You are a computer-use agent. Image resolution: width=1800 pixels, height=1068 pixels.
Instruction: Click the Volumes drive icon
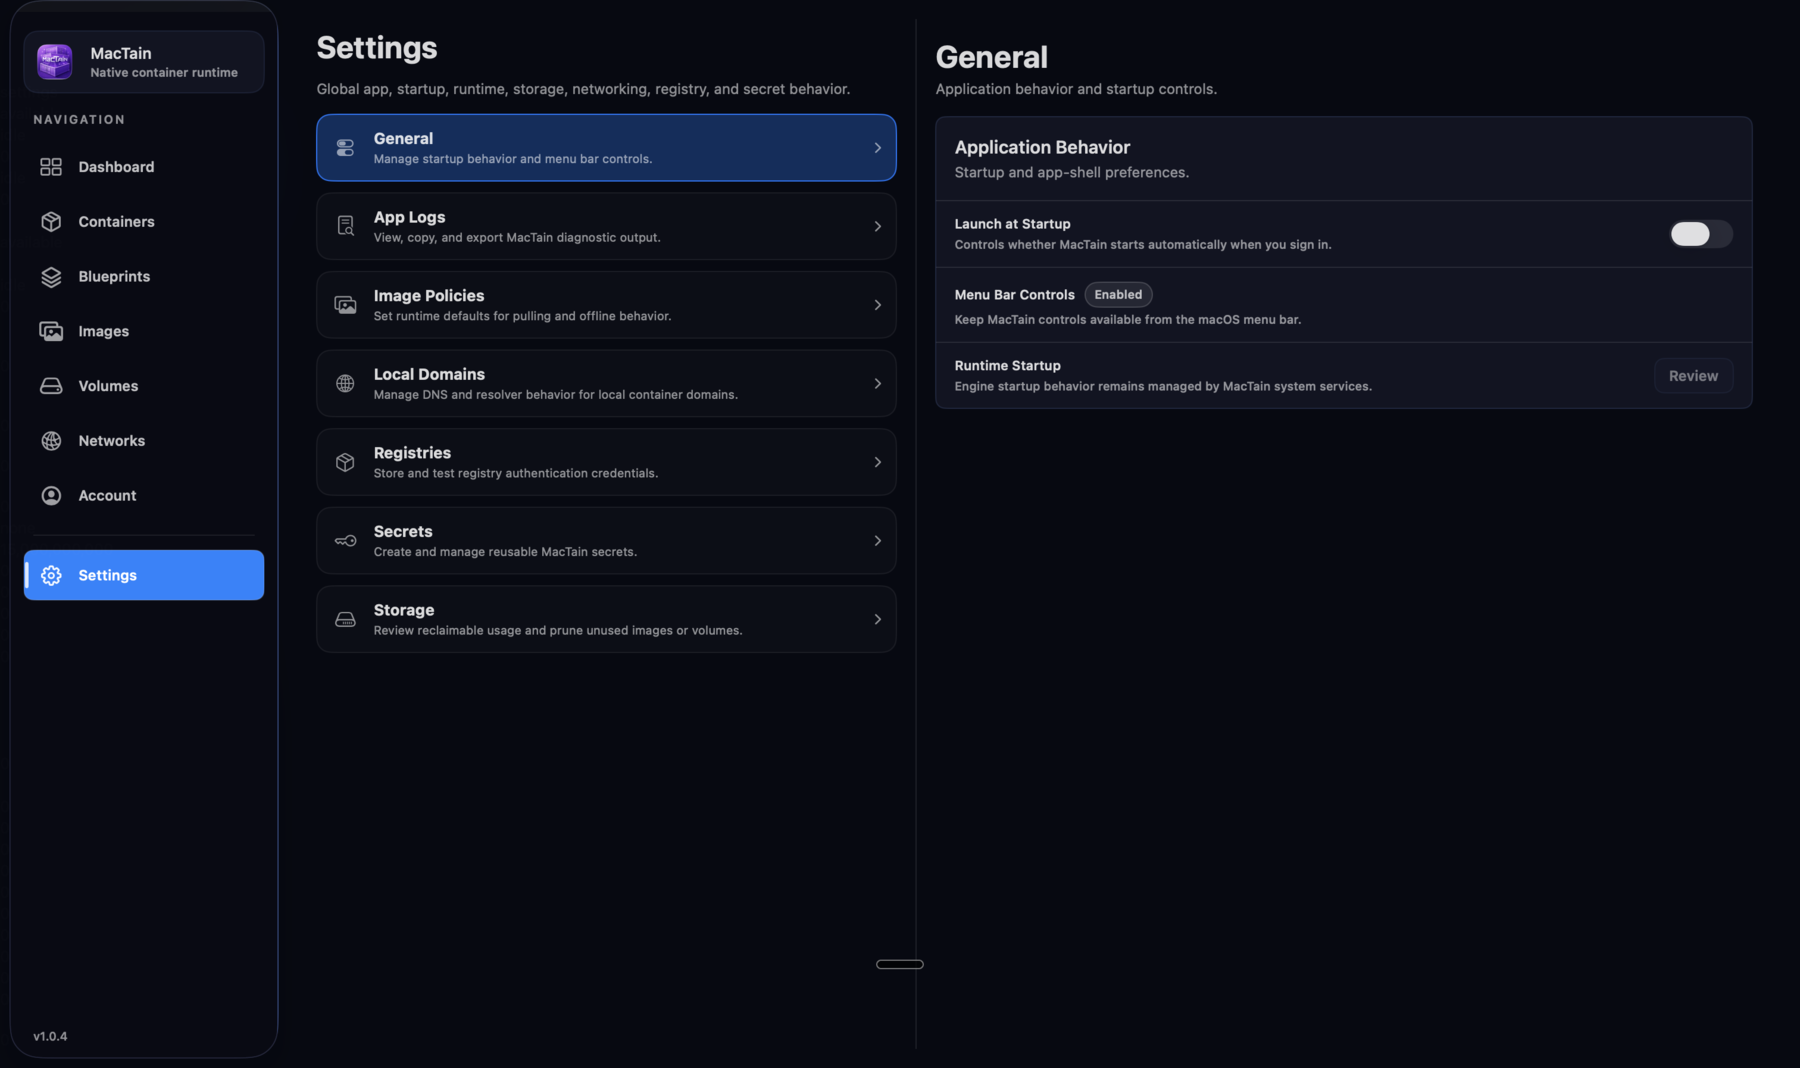51,386
